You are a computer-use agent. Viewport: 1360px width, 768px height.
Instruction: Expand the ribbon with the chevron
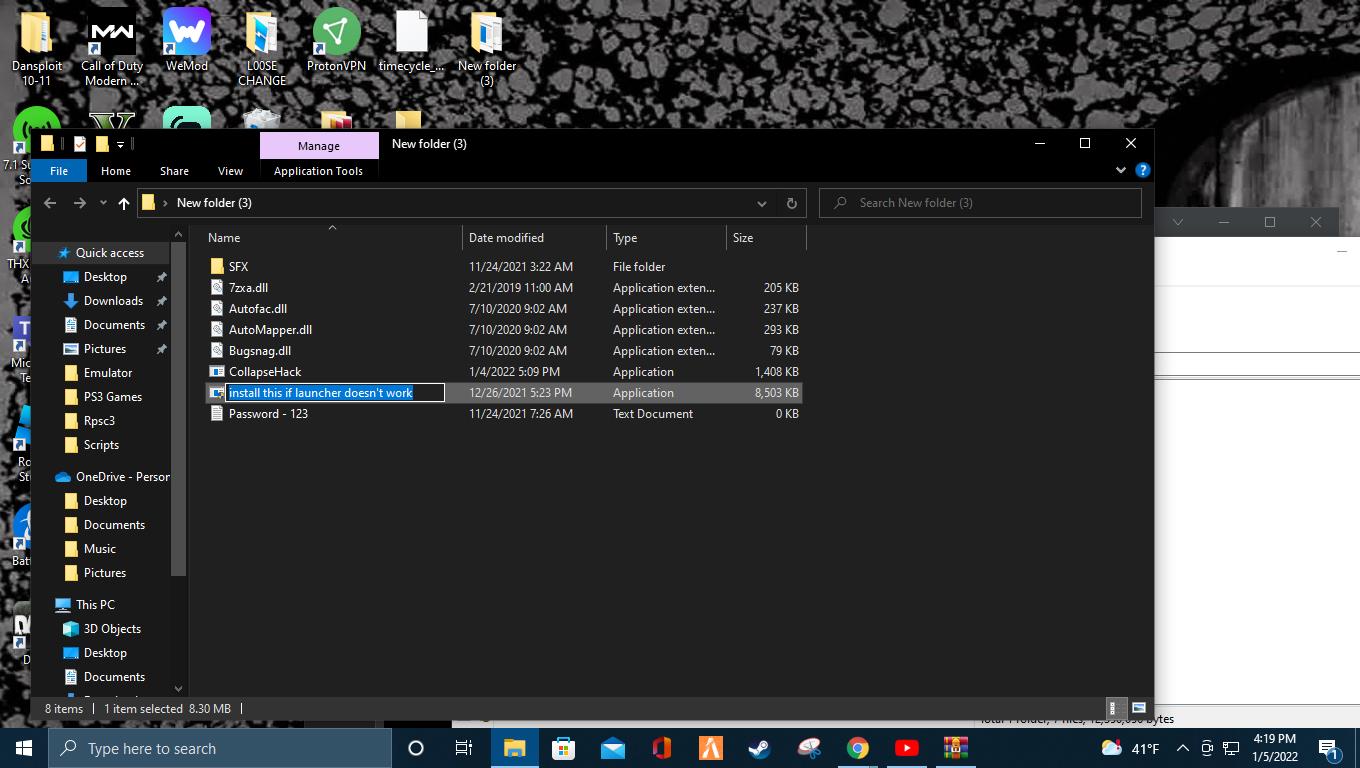coord(1121,171)
